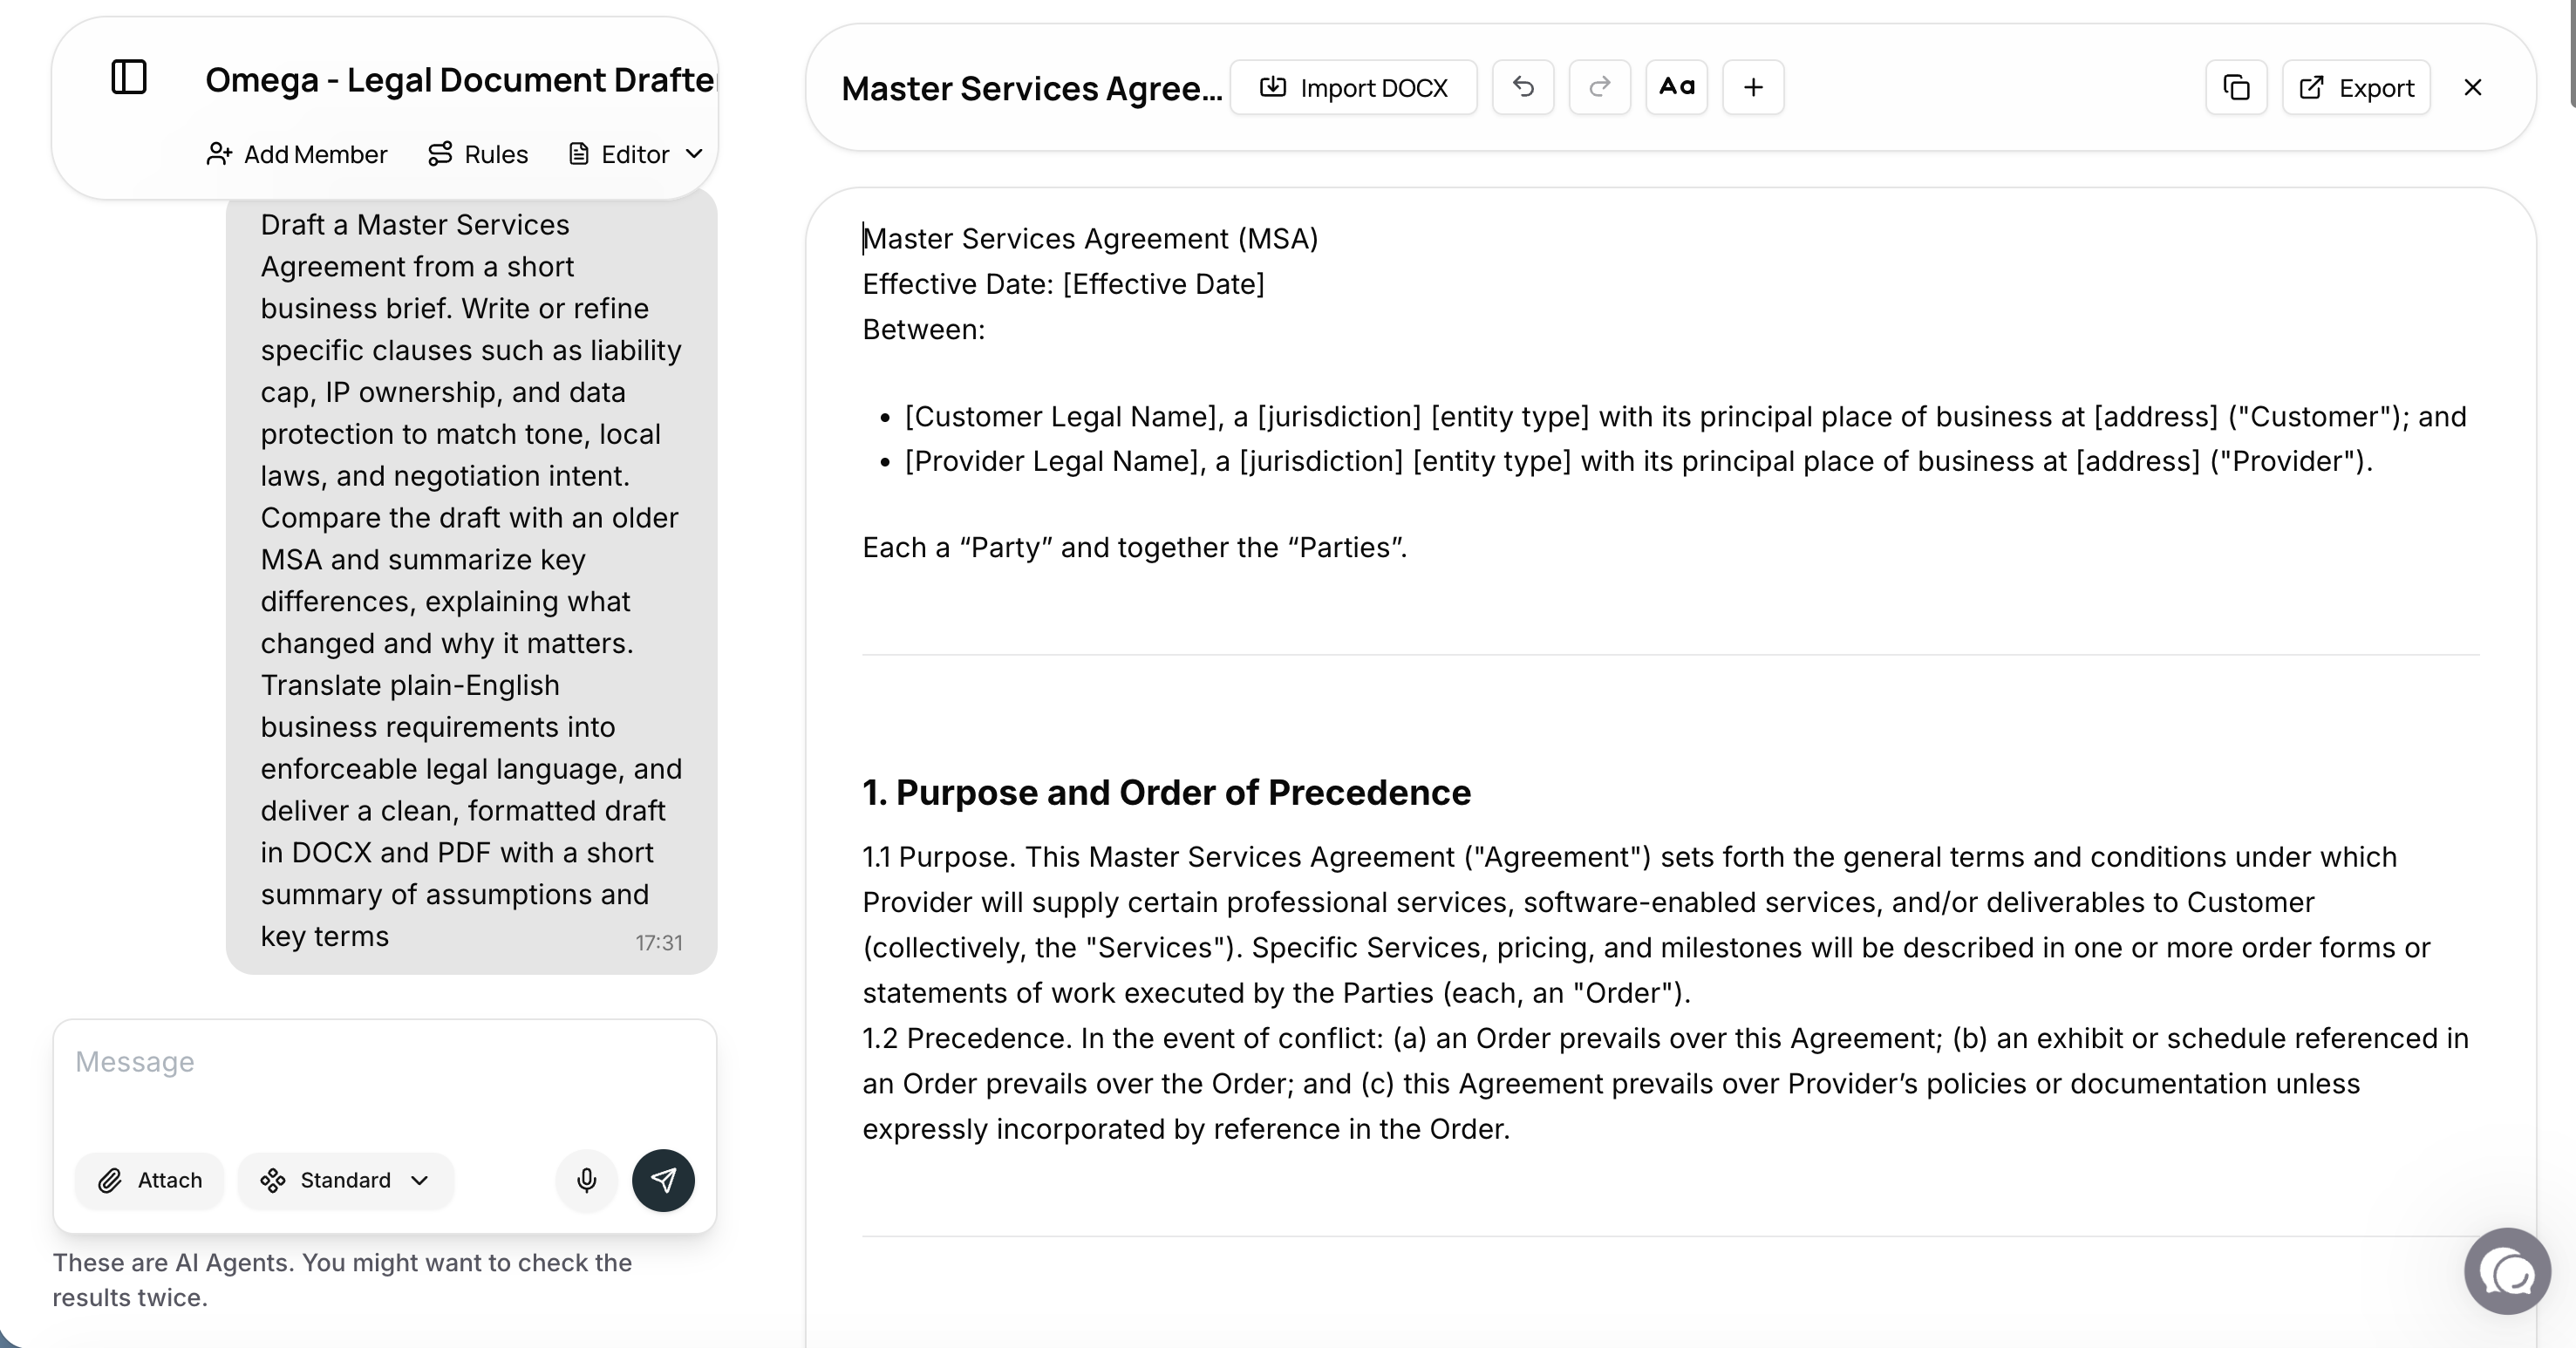Click the redo arrow in the toolbar
Image resolution: width=2576 pixels, height=1348 pixels.
point(1599,87)
